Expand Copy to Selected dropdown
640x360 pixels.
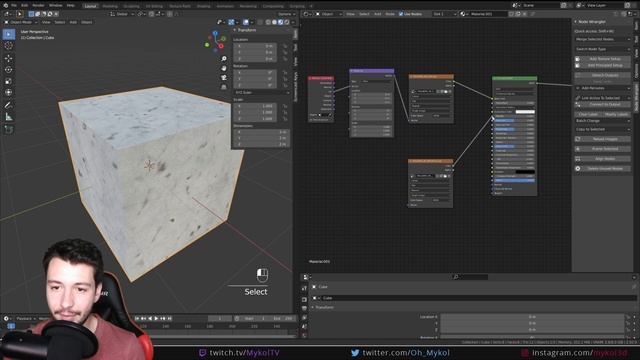tap(602, 129)
